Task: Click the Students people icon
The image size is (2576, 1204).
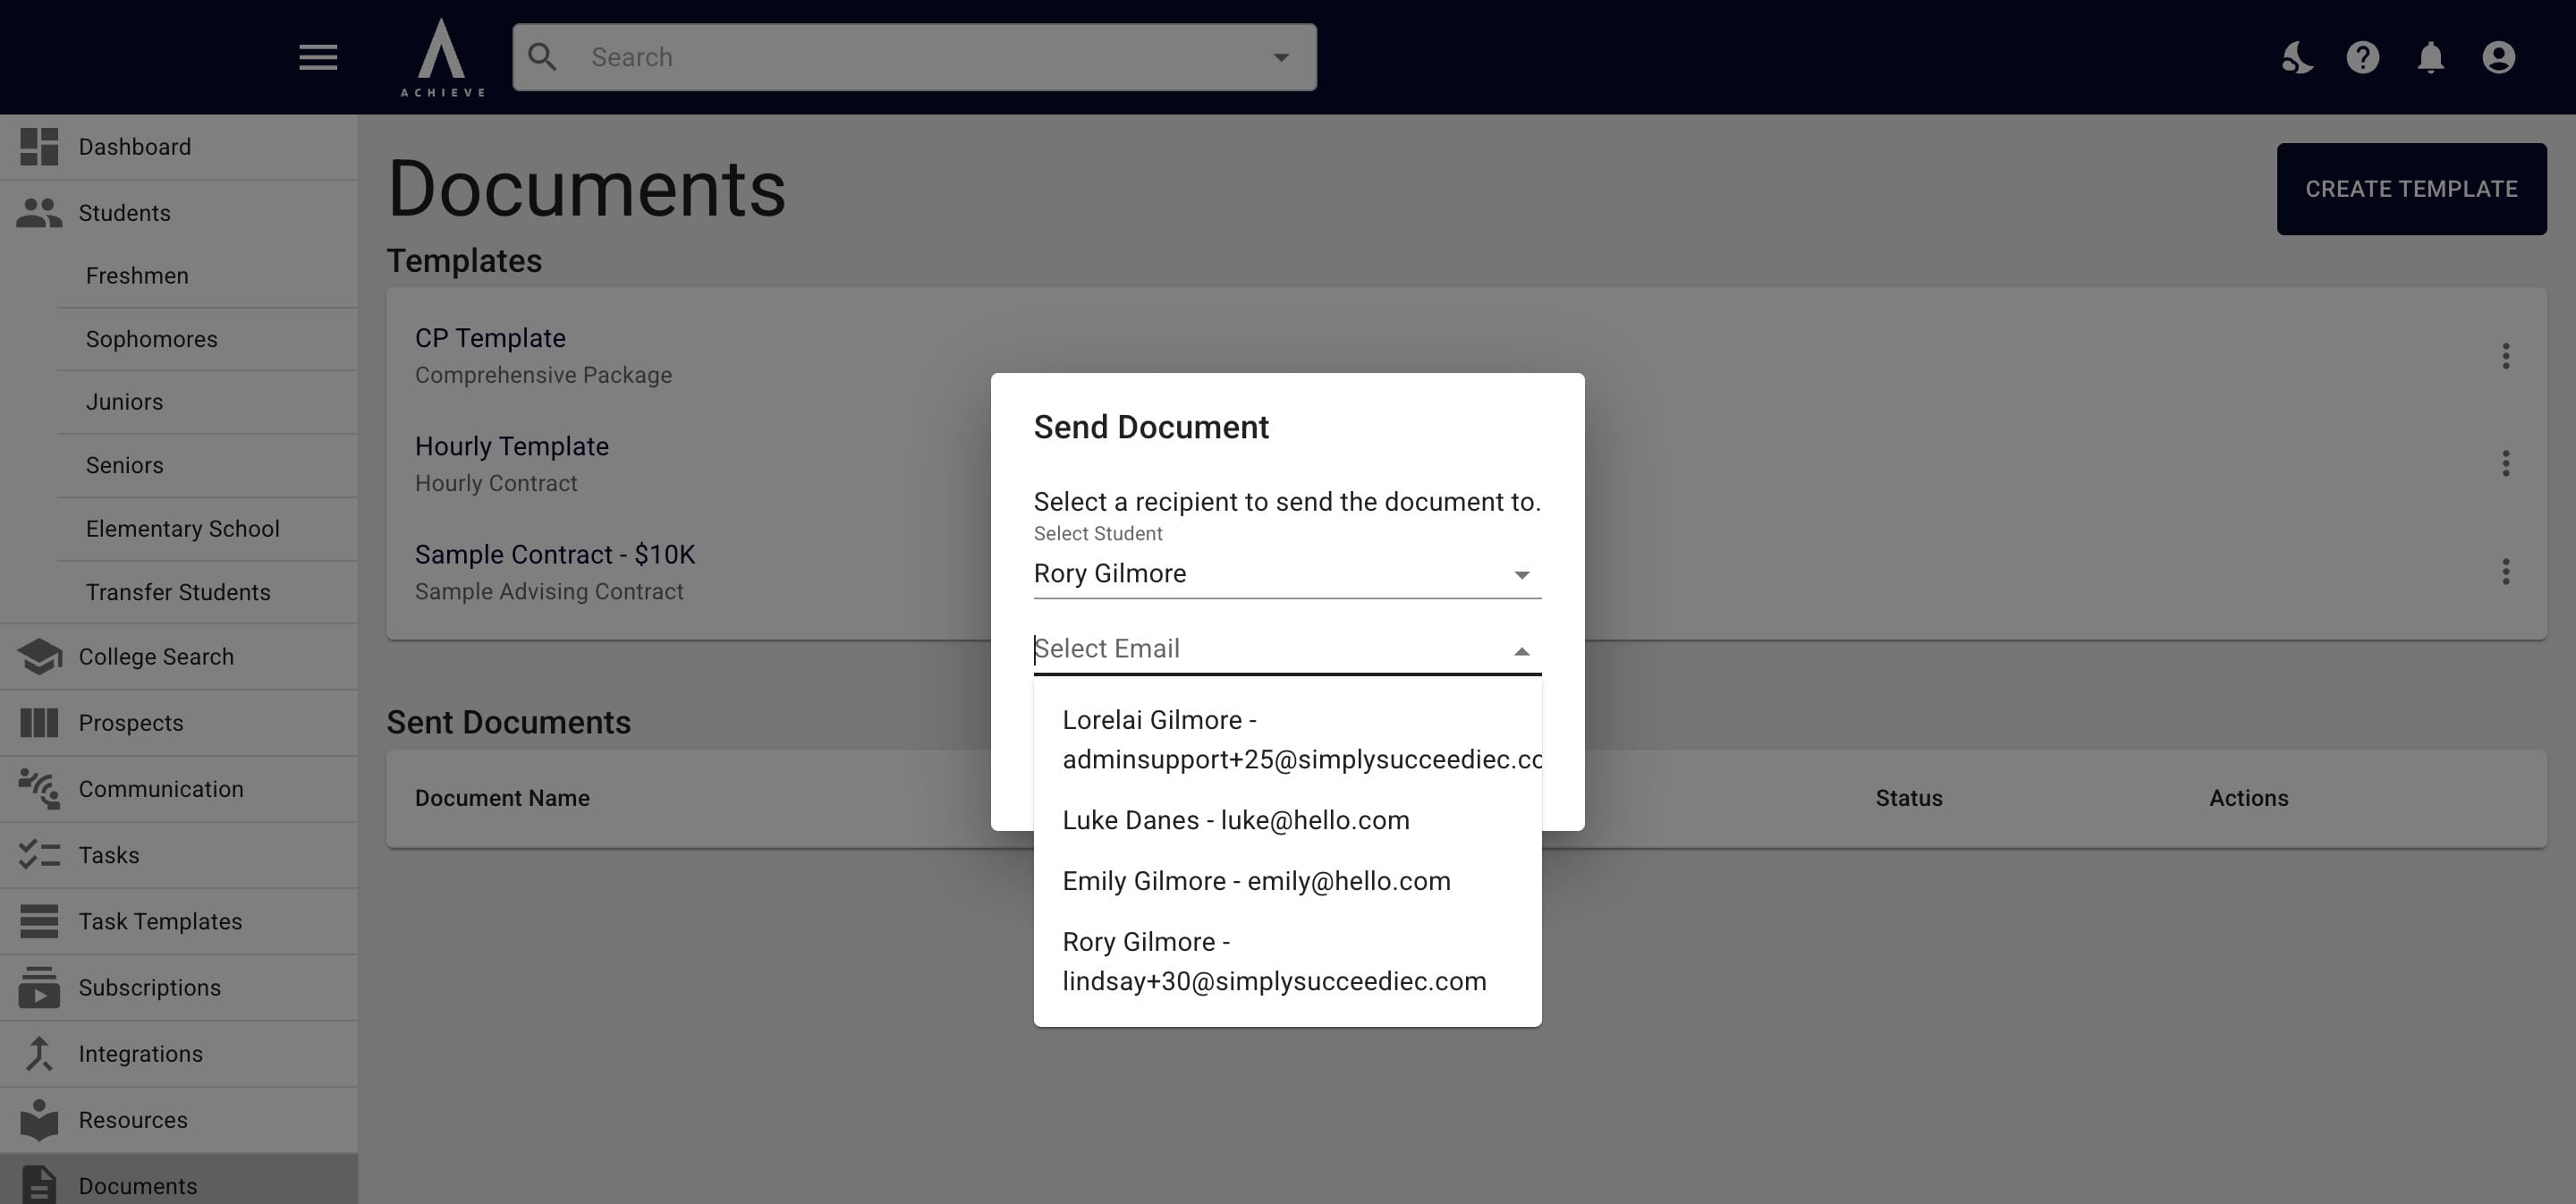Action: click(39, 213)
